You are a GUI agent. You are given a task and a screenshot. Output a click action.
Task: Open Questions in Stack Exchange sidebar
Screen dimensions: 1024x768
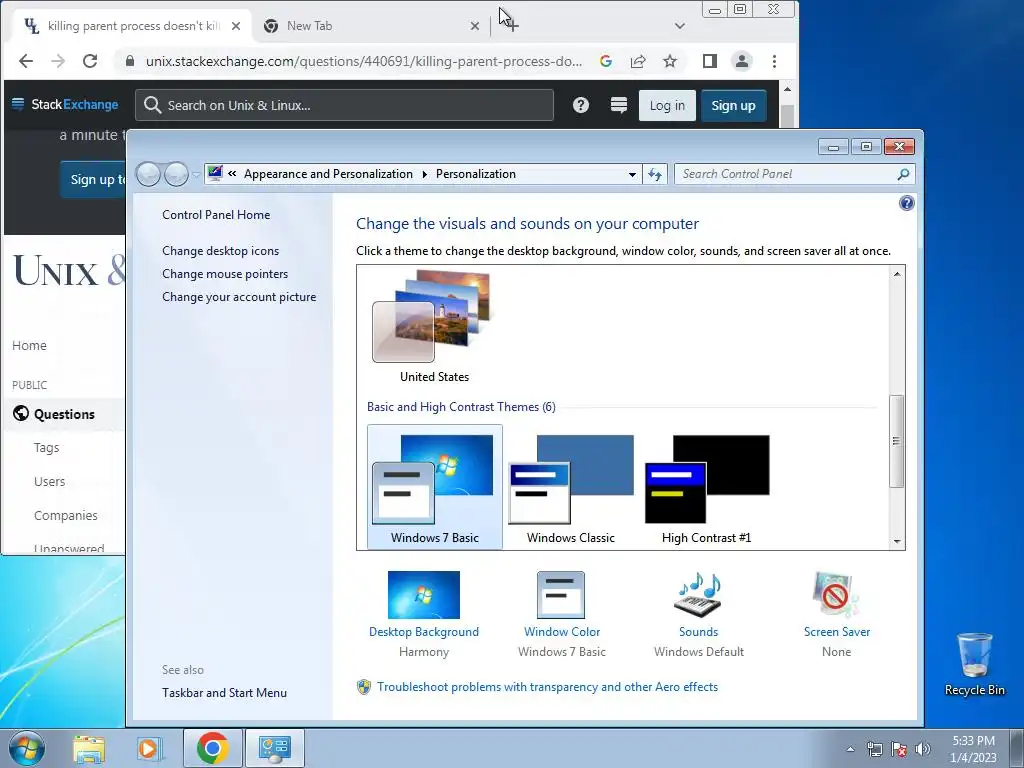pyautogui.click(x=63, y=414)
